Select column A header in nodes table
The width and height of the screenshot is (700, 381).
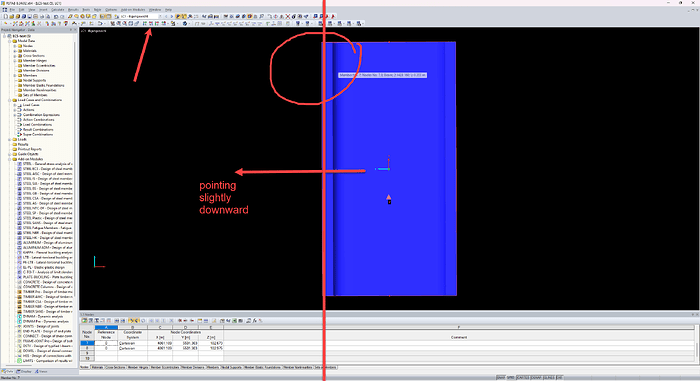click(106, 327)
